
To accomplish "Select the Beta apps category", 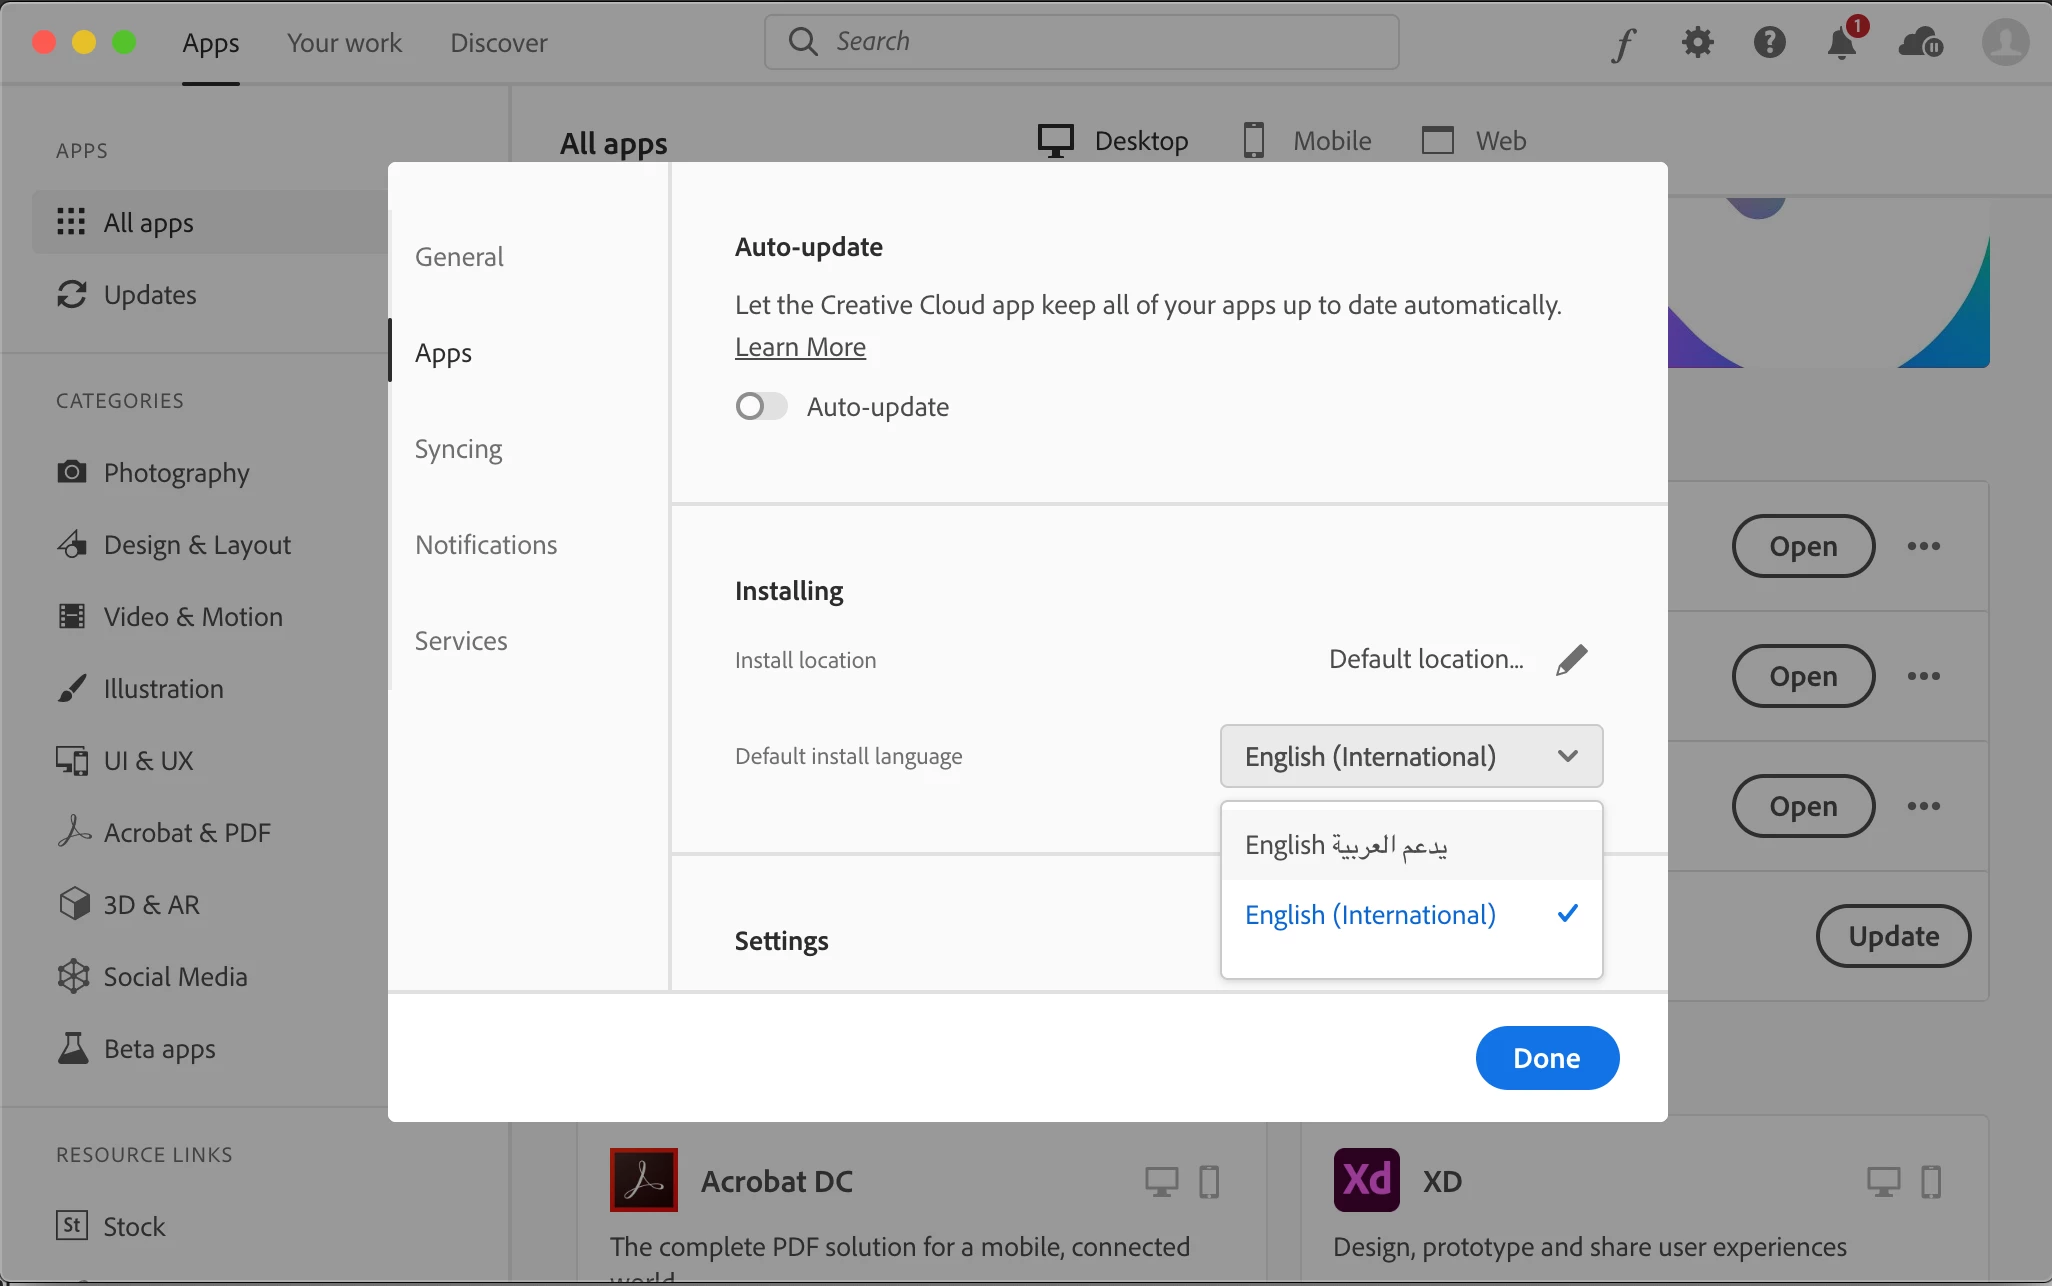I will (x=136, y=1048).
